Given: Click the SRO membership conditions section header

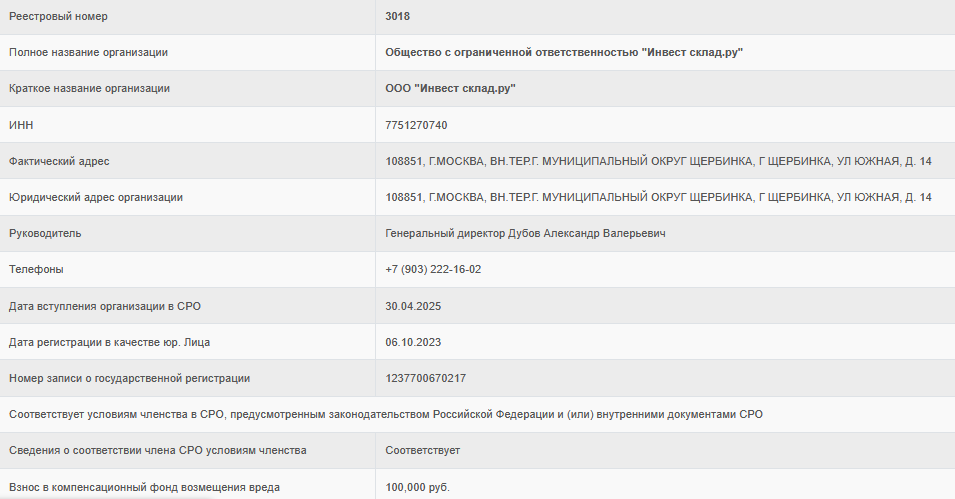Looking at the screenshot, I should [386, 414].
